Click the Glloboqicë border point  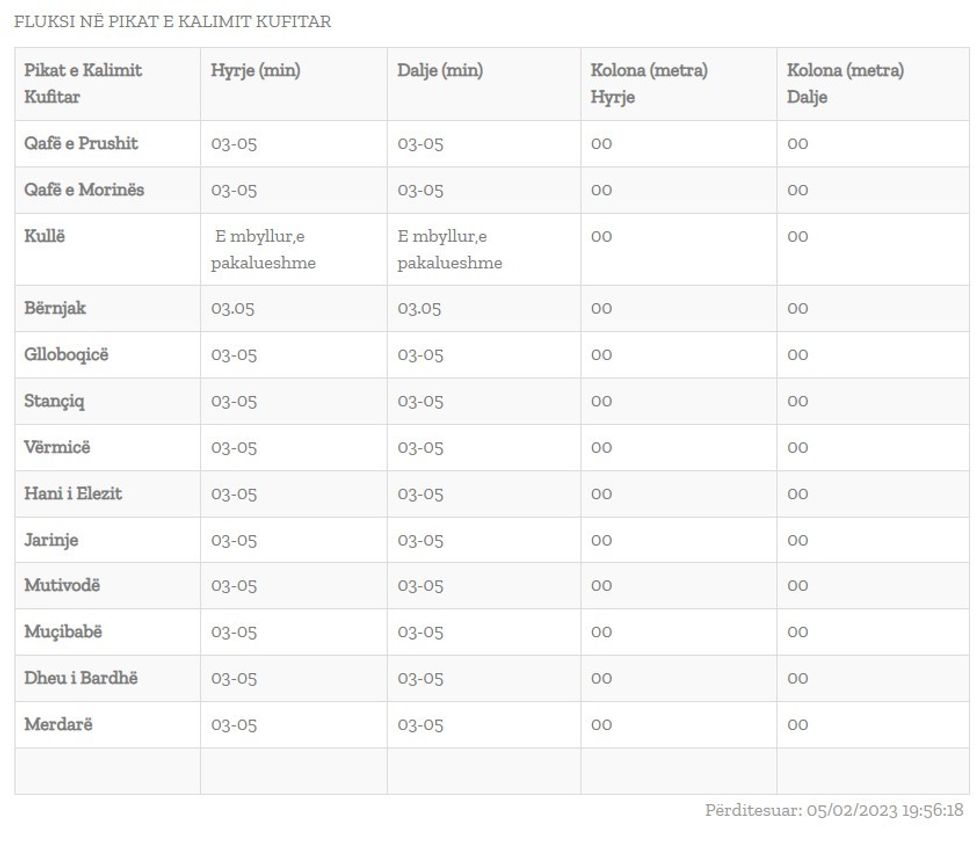coord(66,354)
